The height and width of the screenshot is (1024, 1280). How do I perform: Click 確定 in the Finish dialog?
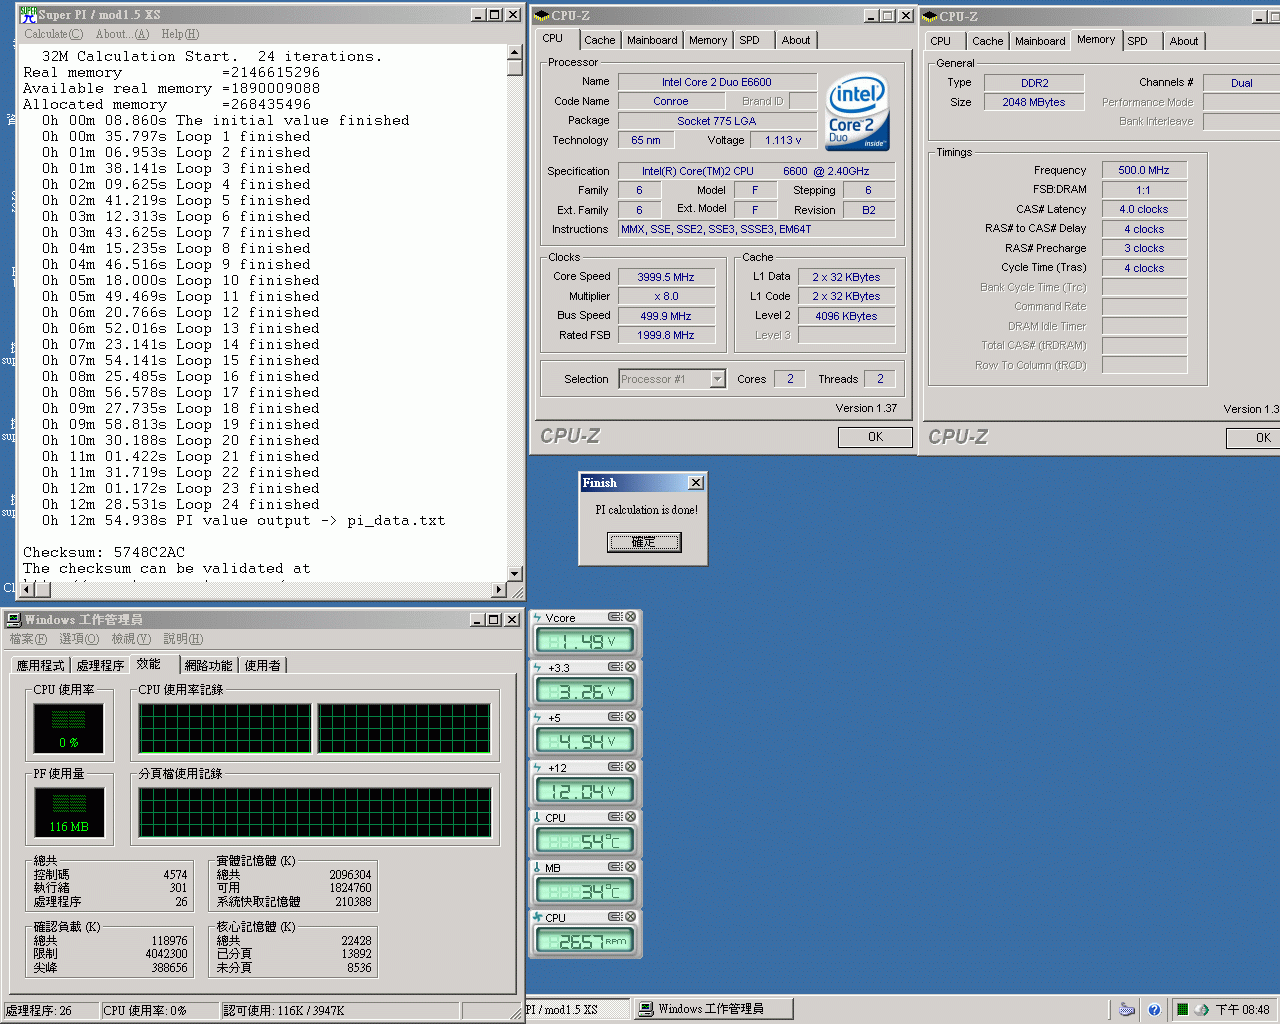click(644, 542)
